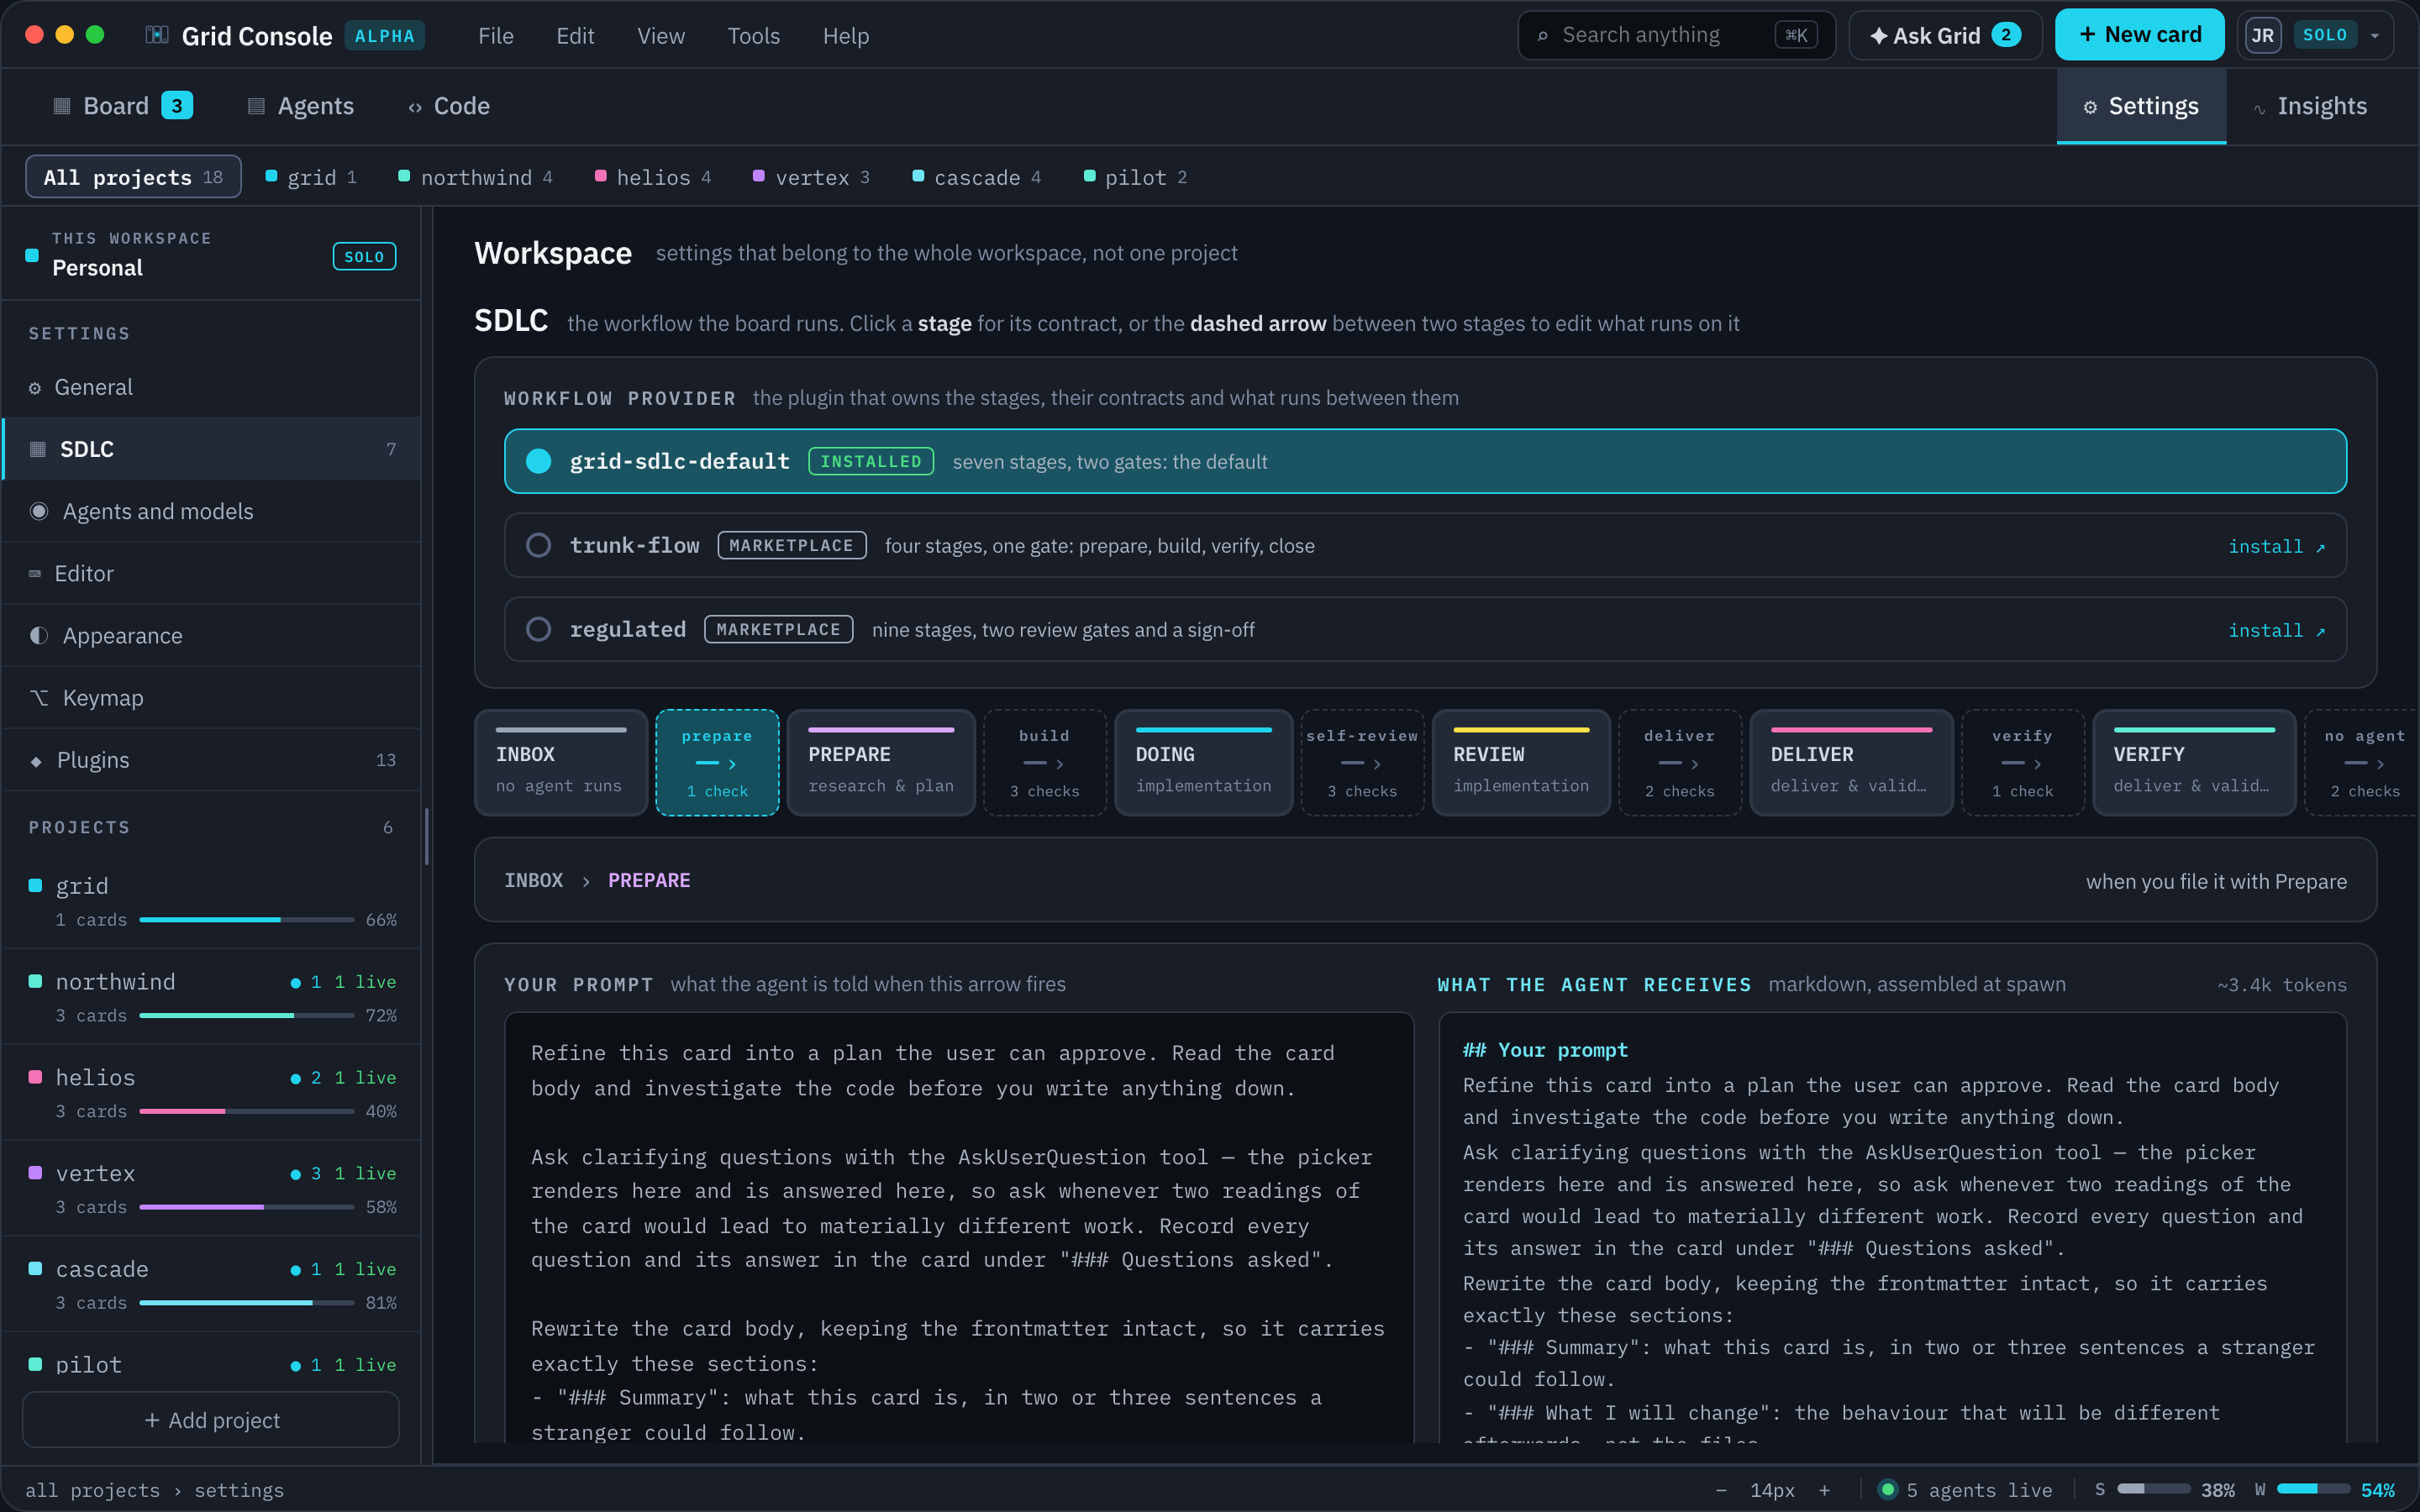Open the verify dashed arrow transition
Screen dimensions: 2420x1512
2022,763
